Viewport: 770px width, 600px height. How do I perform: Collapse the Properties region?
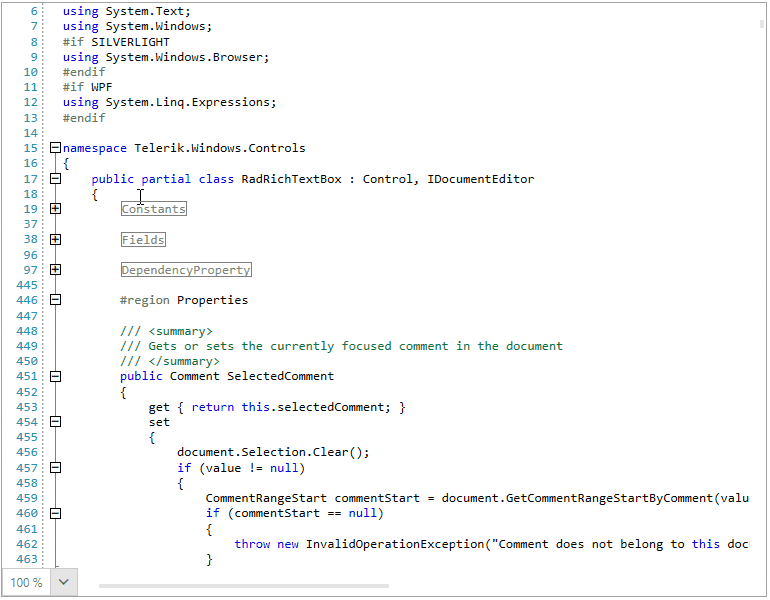tap(55, 300)
